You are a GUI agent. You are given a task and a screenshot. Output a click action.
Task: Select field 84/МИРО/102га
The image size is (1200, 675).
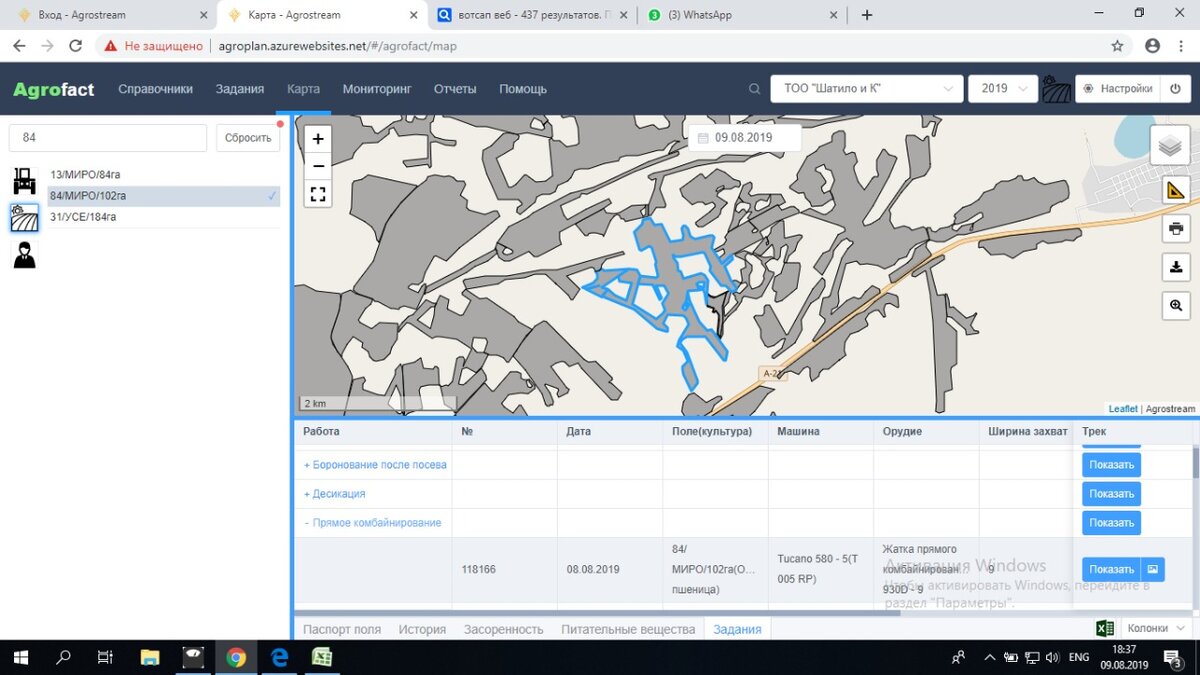point(164,196)
